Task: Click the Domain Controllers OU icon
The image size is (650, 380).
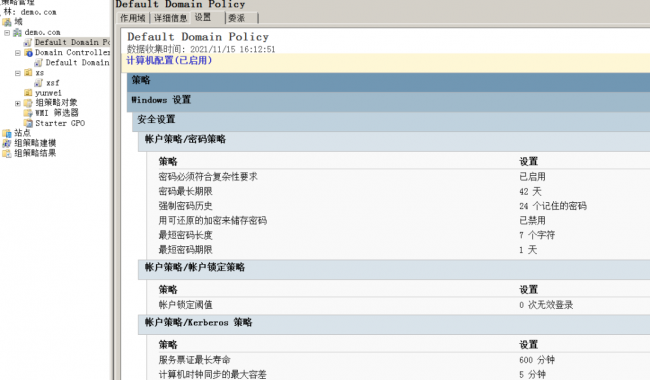Action: pyautogui.click(x=28, y=53)
